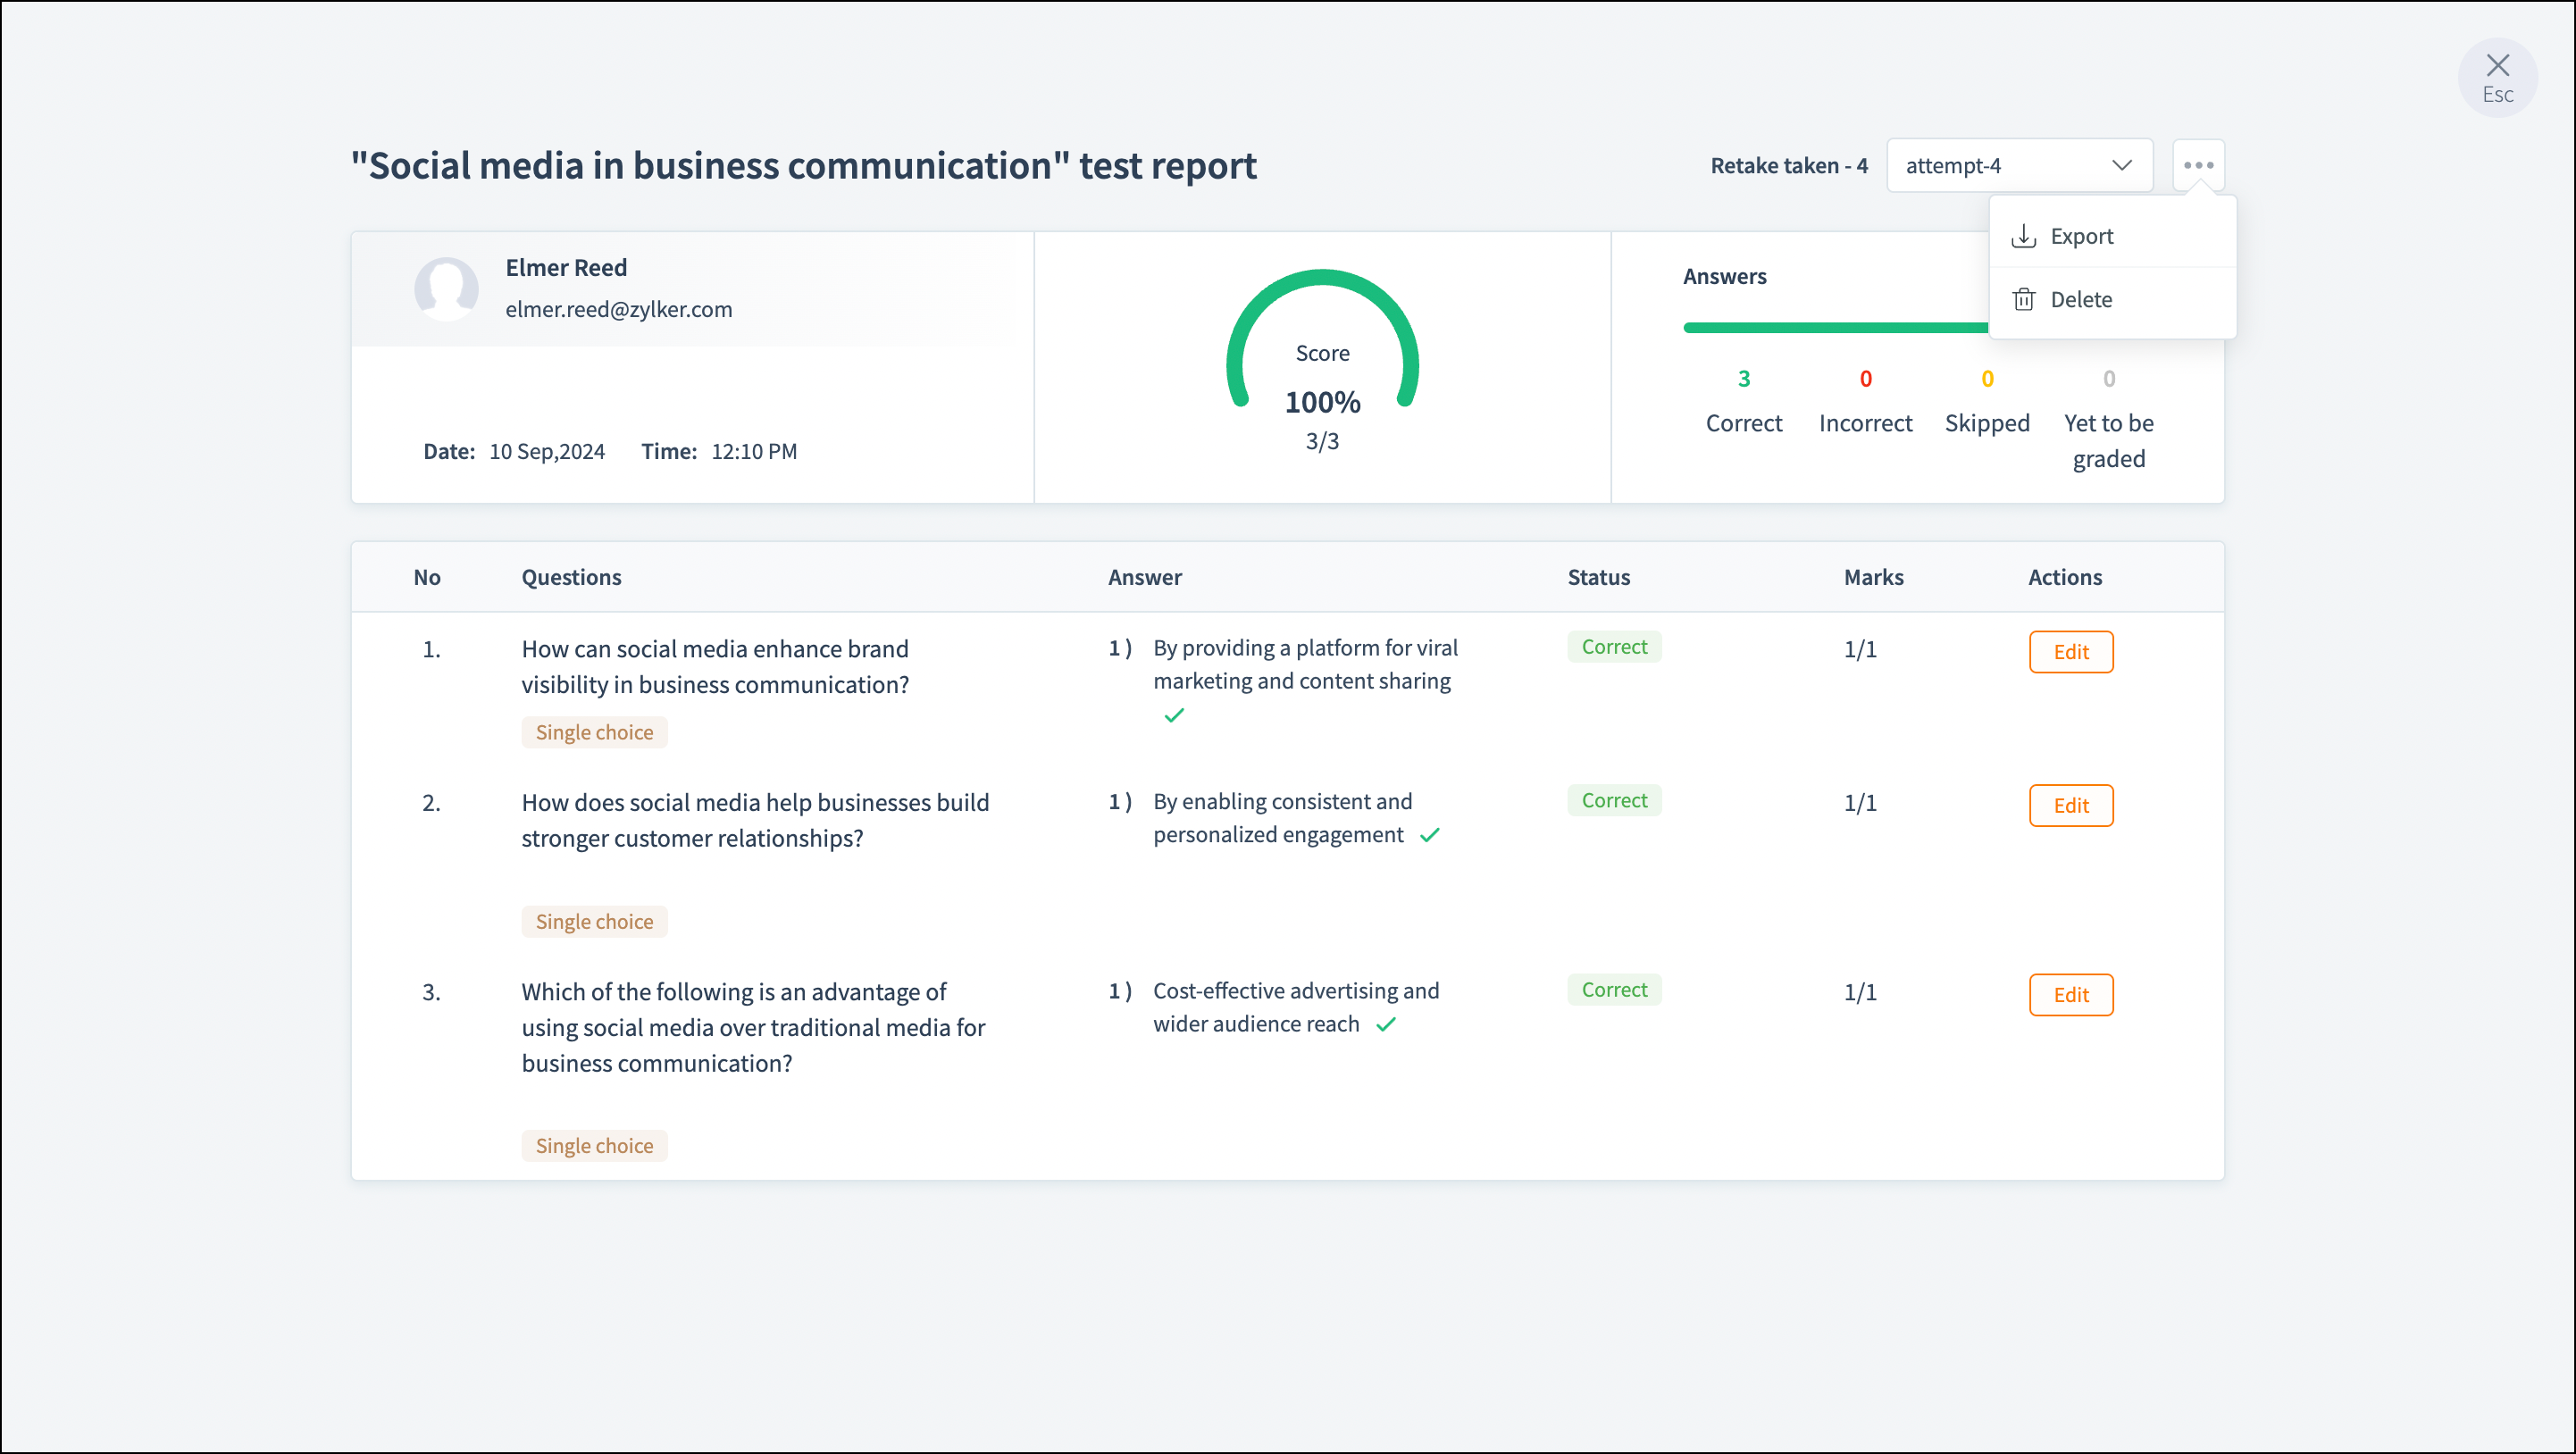
Task: Edit the second question's marks
Action: [x=2070, y=805]
